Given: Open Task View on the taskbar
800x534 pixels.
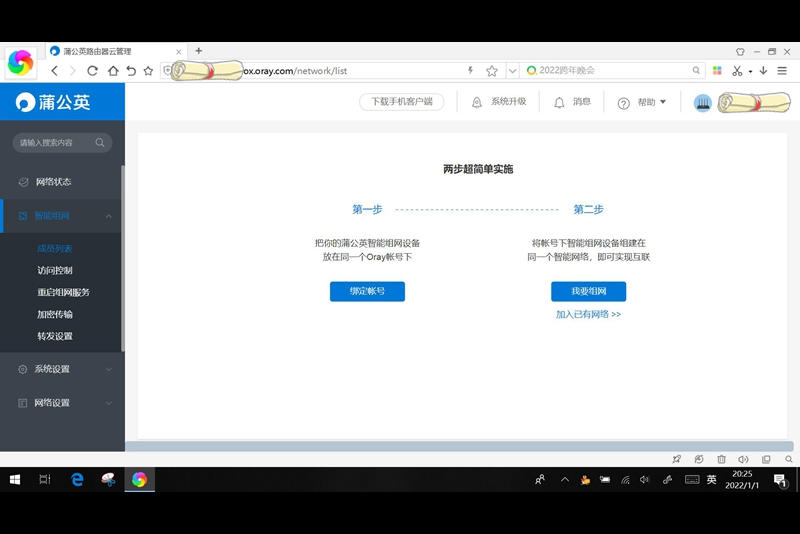Looking at the screenshot, I should (x=45, y=479).
